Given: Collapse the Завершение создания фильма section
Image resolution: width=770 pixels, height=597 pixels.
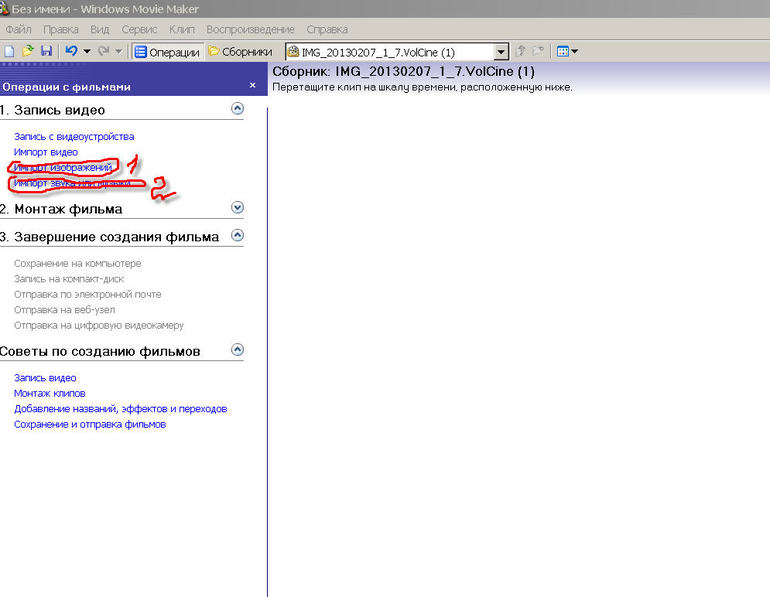Looking at the screenshot, I should click(237, 236).
